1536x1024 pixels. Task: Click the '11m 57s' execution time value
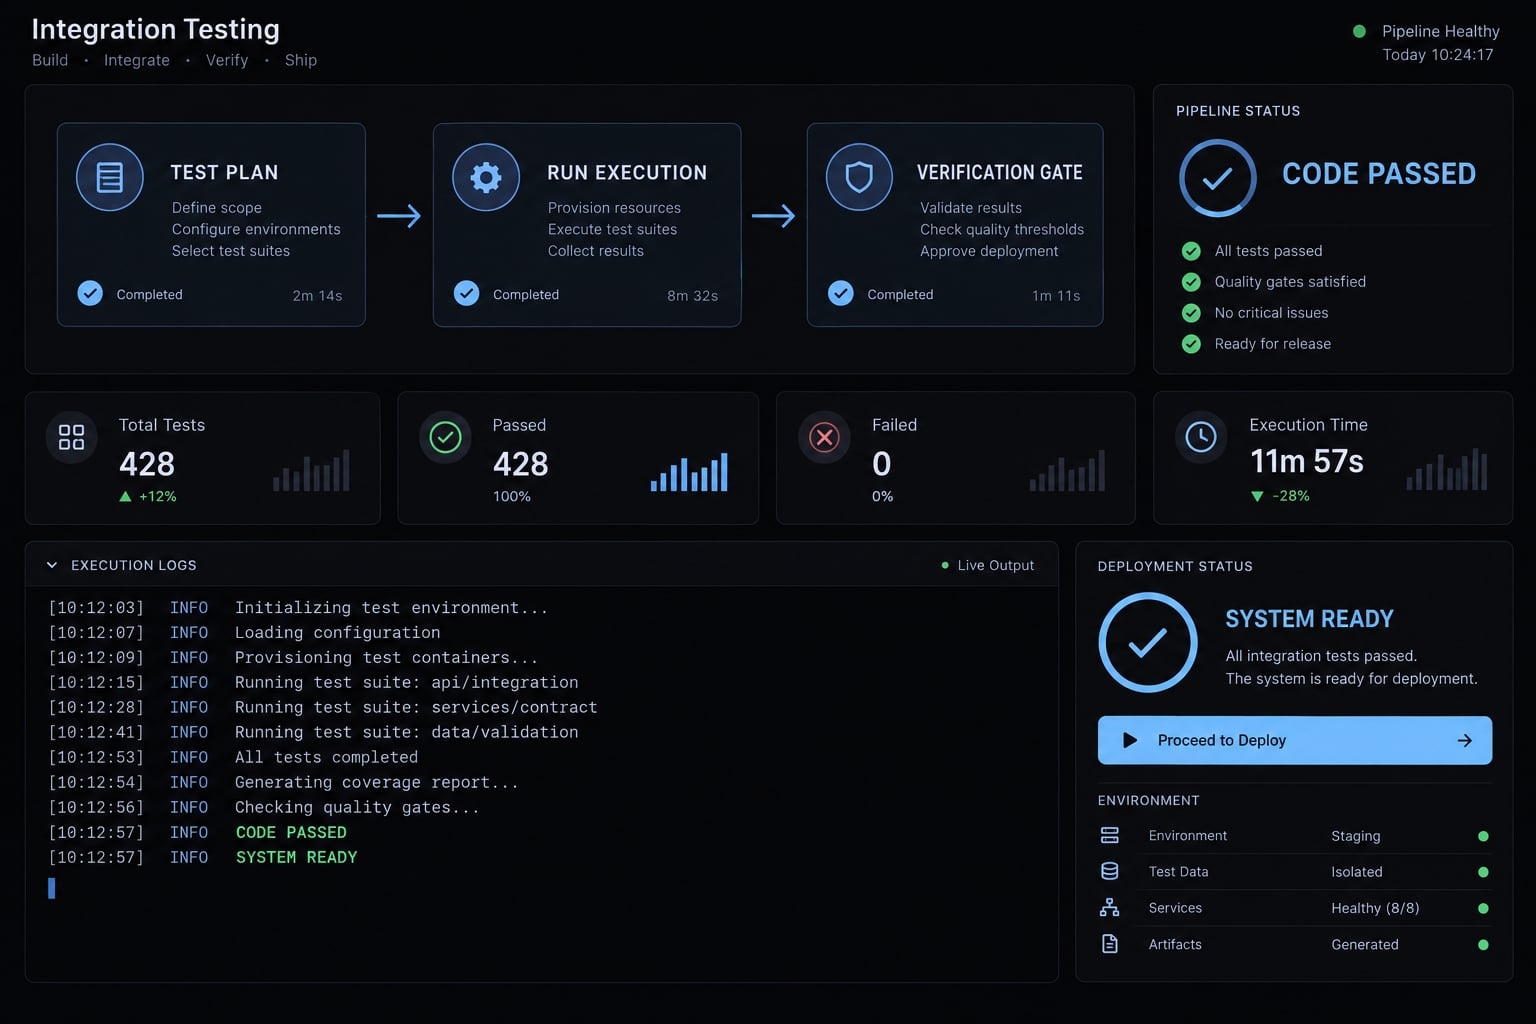[x=1307, y=461]
